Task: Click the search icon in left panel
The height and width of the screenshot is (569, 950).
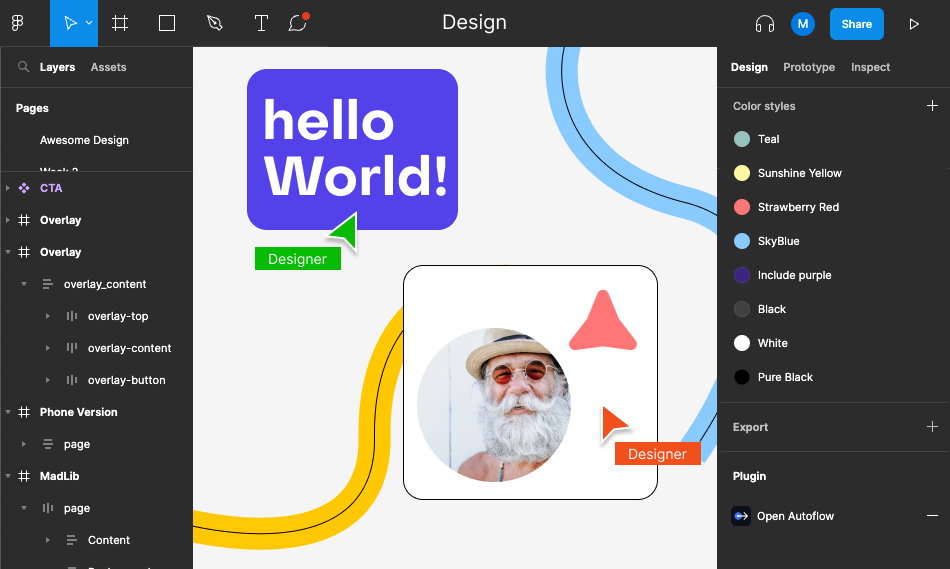Action: point(23,67)
